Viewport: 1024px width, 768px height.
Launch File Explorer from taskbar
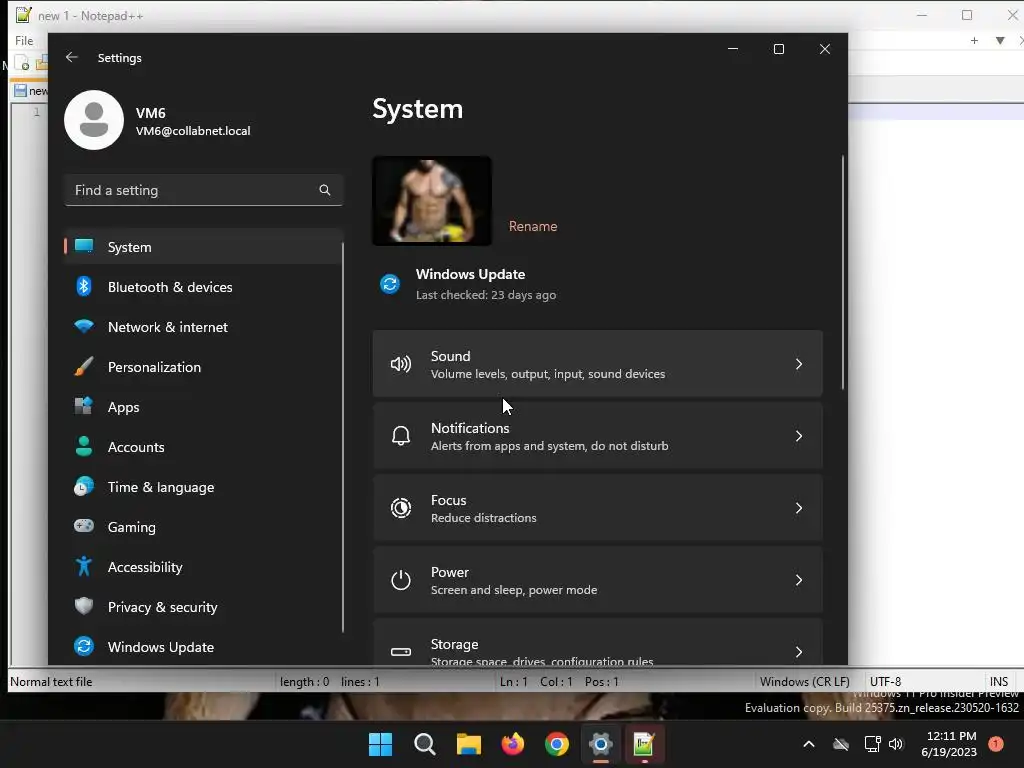[x=469, y=744]
